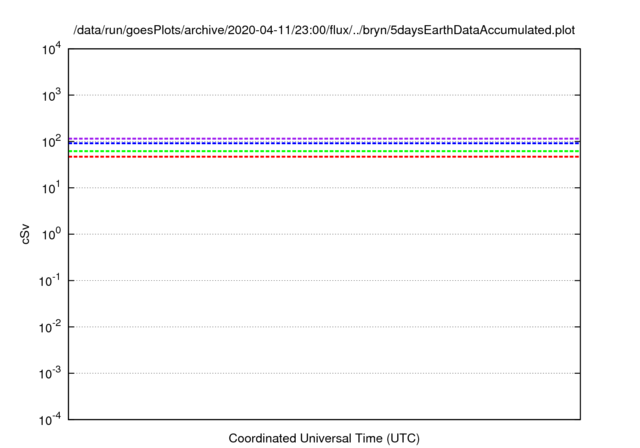Click the red dashed line
Image resolution: width=640 pixels, height=448 pixels.
[x=324, y=157]
